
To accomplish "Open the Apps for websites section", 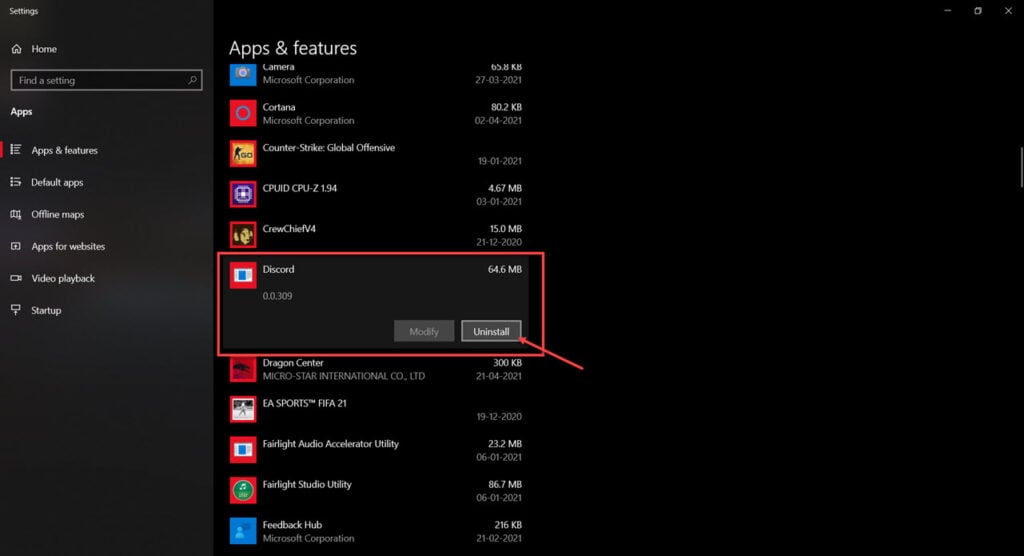I will pyautogui.click(x=68, y=246).
